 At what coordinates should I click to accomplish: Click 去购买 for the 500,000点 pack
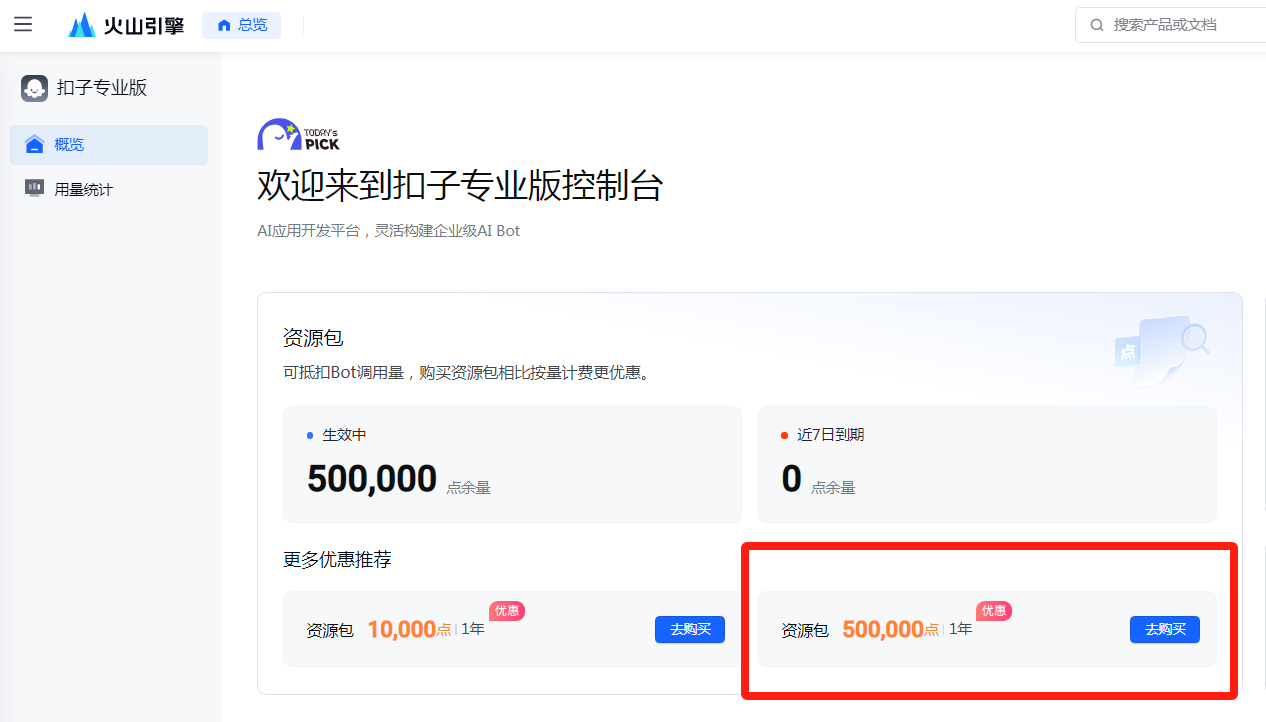click(x=1165, y=630)
